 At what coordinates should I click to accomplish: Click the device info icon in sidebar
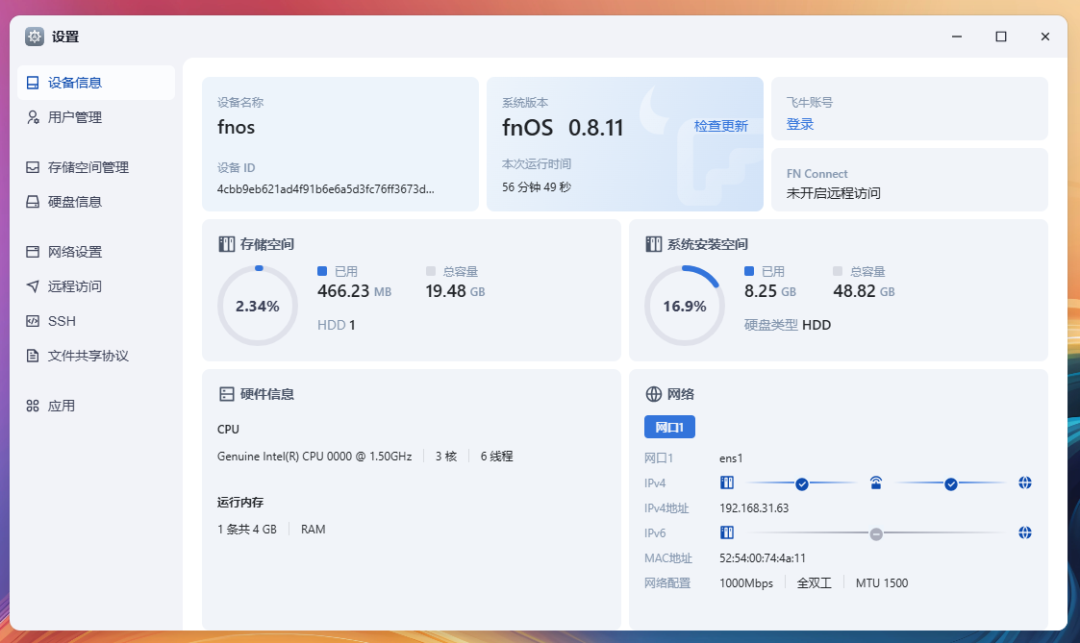pos(32,83)
